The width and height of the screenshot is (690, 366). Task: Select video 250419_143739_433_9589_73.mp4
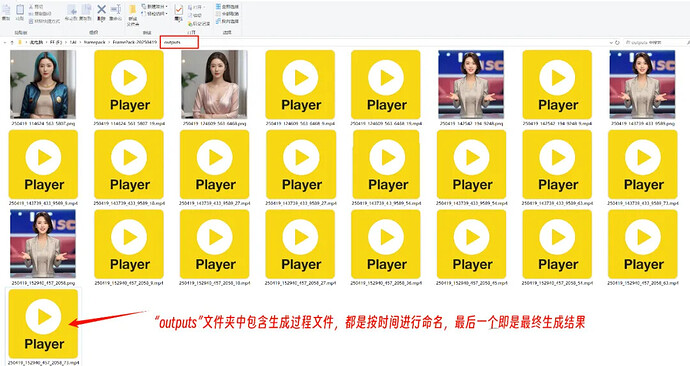642,168
